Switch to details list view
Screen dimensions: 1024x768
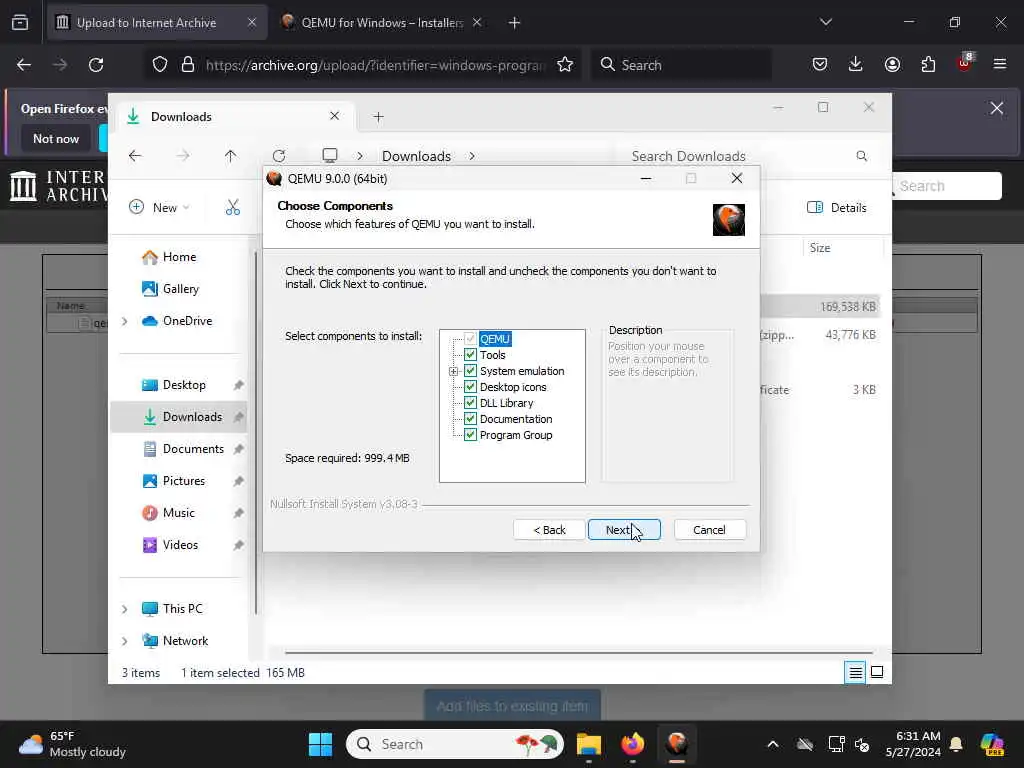855,672
